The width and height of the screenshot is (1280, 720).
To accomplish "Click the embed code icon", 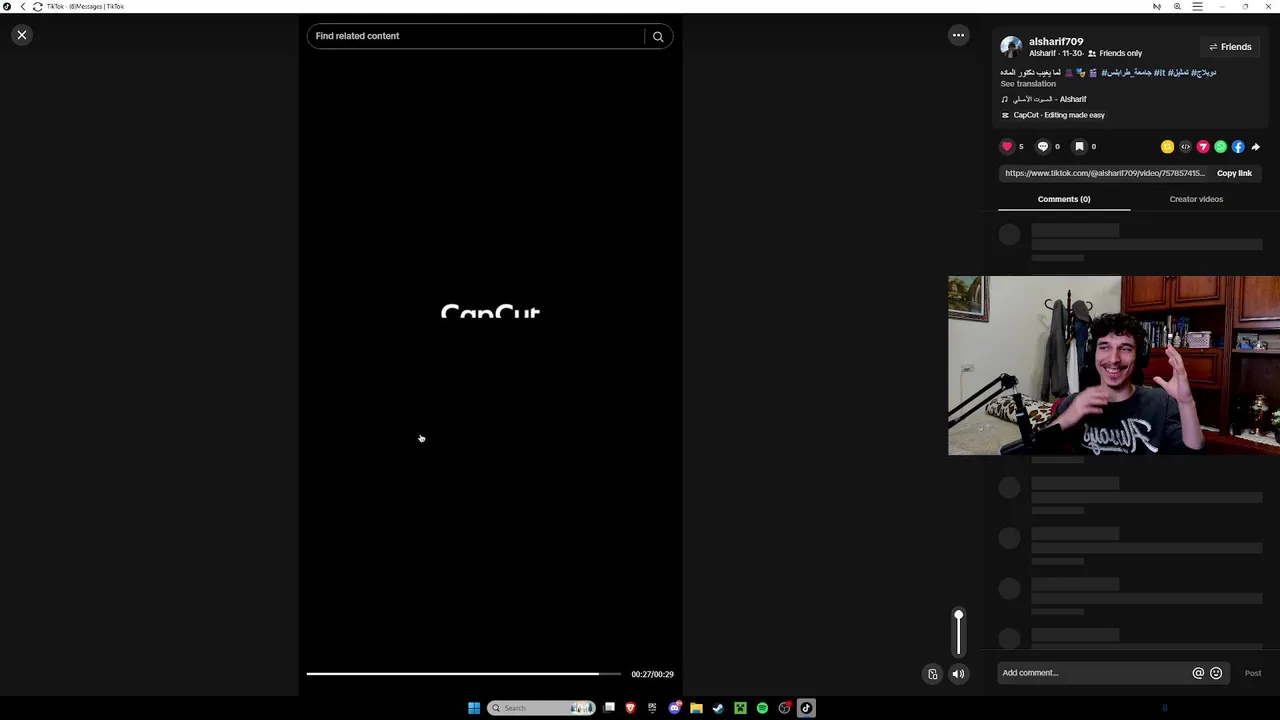I will click(1185, 147).
